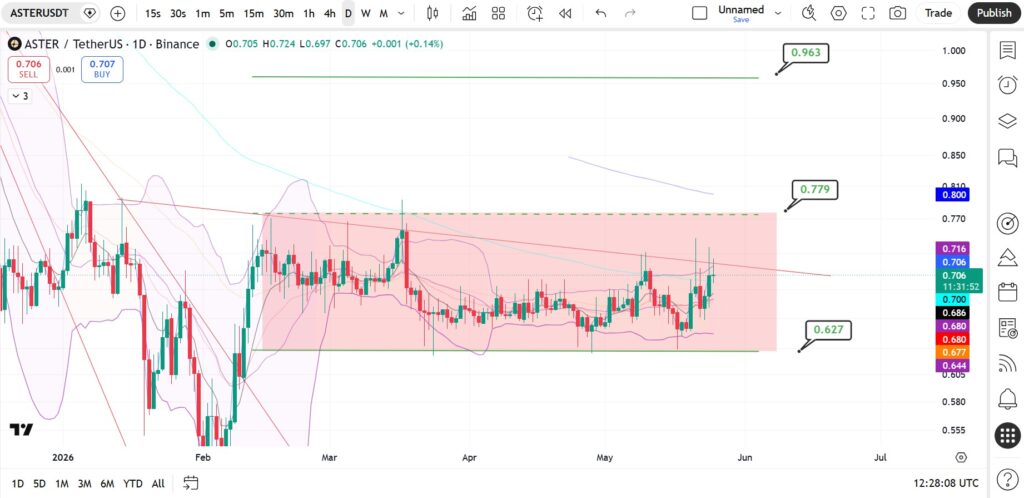This screenshot has width=1024, height=498.
Task: Set date range to All
Action: pos(158,484)
